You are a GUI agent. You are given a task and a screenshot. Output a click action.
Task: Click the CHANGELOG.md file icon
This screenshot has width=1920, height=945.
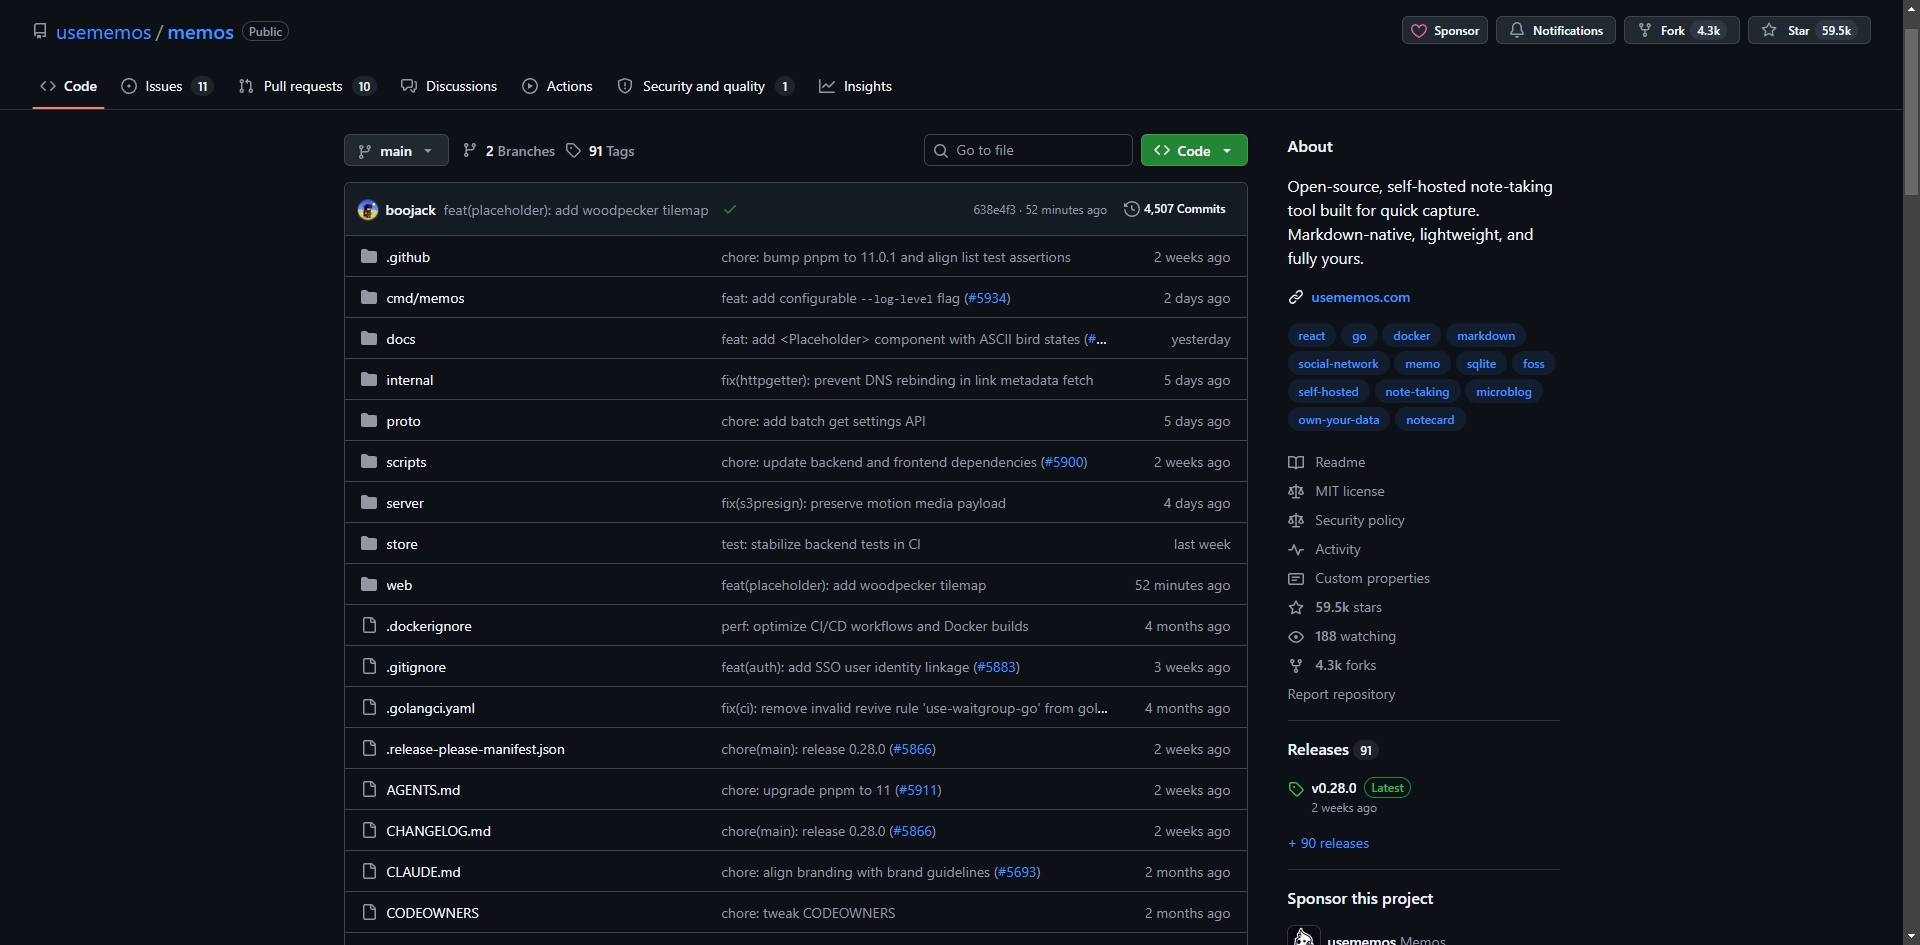369,831
